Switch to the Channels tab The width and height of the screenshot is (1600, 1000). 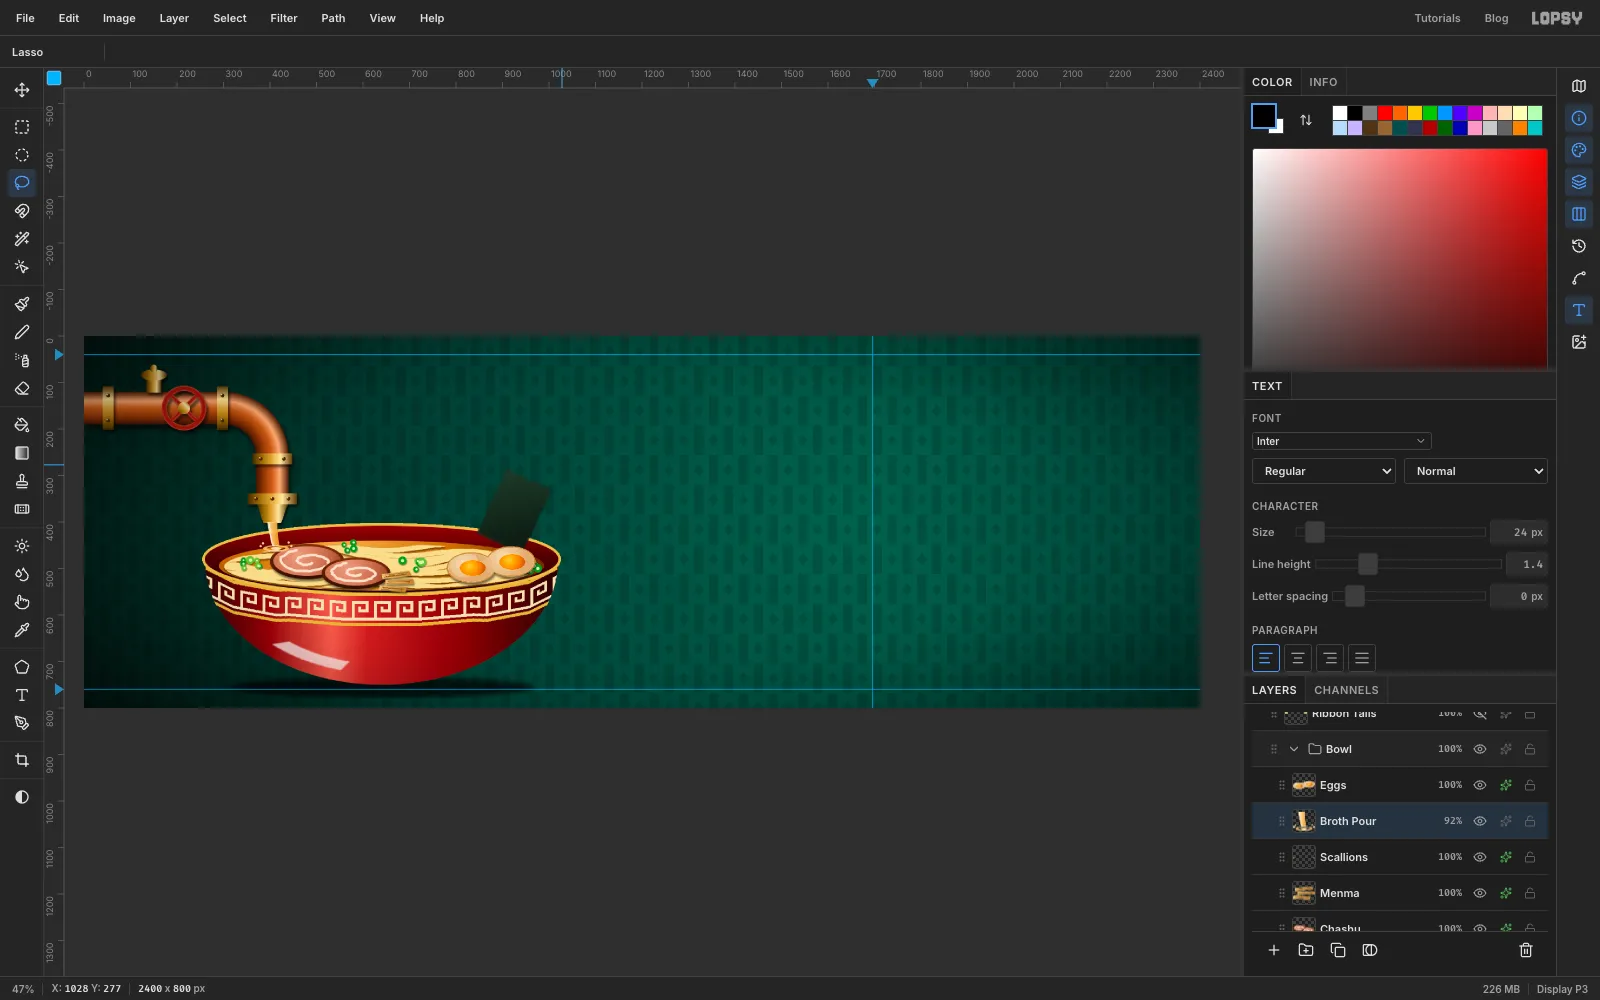(x=1346, y=690)
